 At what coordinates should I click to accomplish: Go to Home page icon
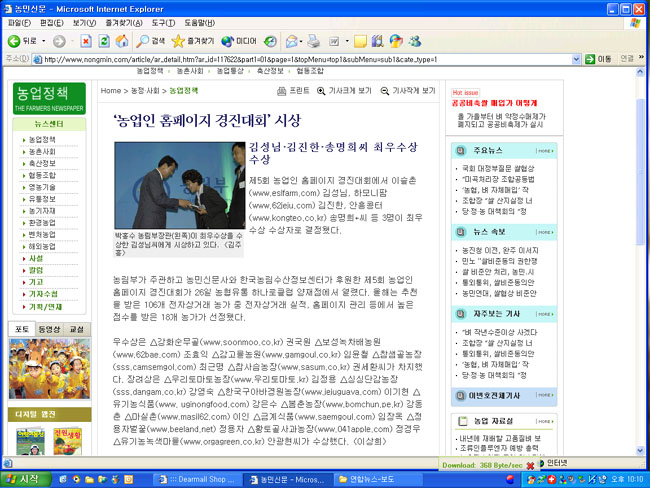point(122,41)
